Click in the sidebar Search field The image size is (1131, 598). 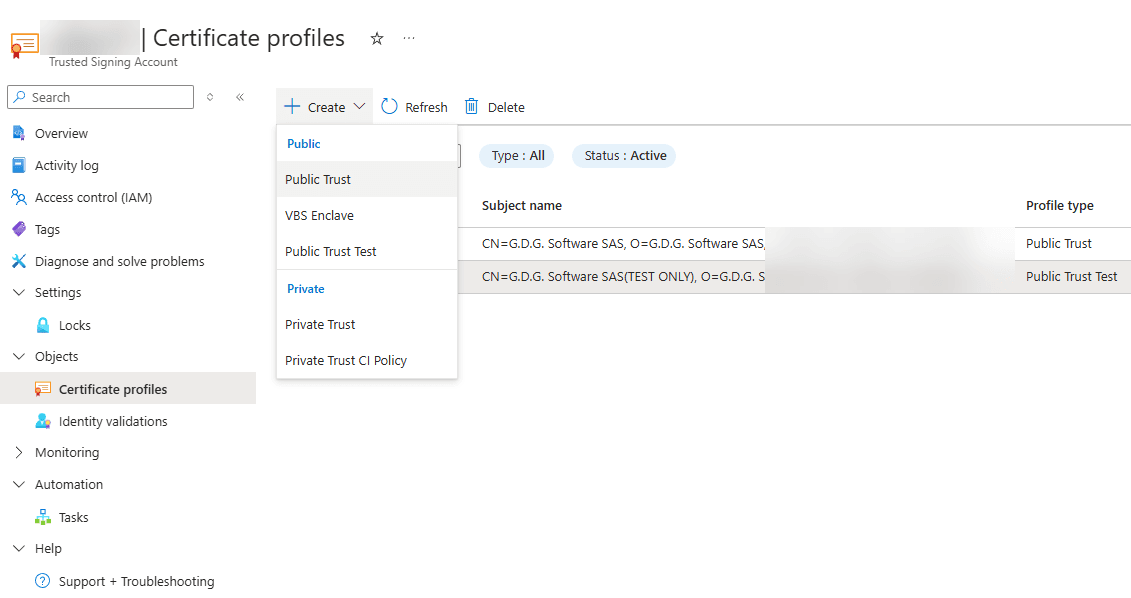pyautogui.click(x=100, y=96)
